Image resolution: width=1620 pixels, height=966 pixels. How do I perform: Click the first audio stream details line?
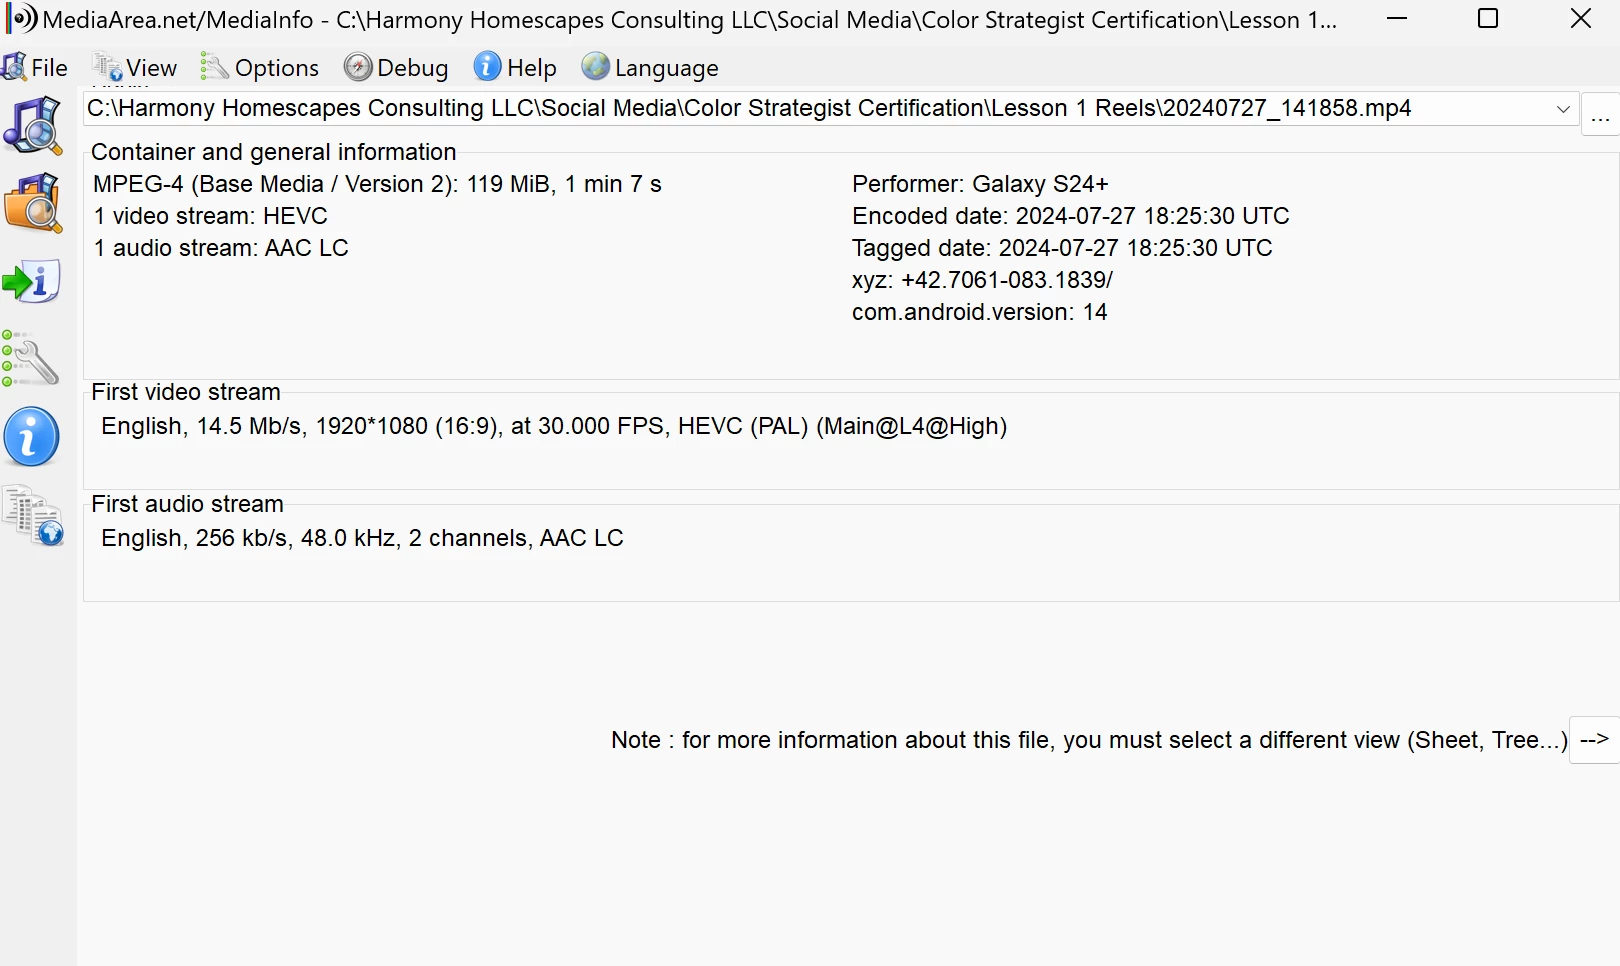362,538
